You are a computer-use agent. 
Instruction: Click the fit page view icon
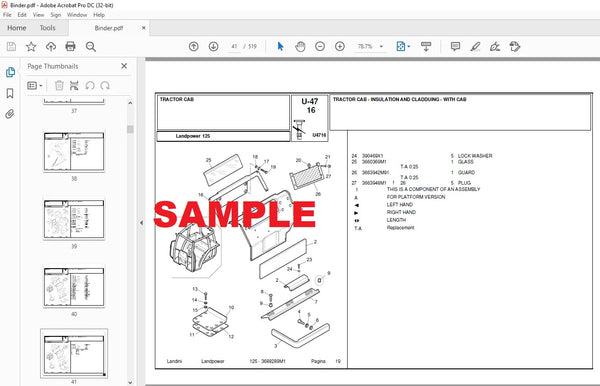click(x=401, y=47)
